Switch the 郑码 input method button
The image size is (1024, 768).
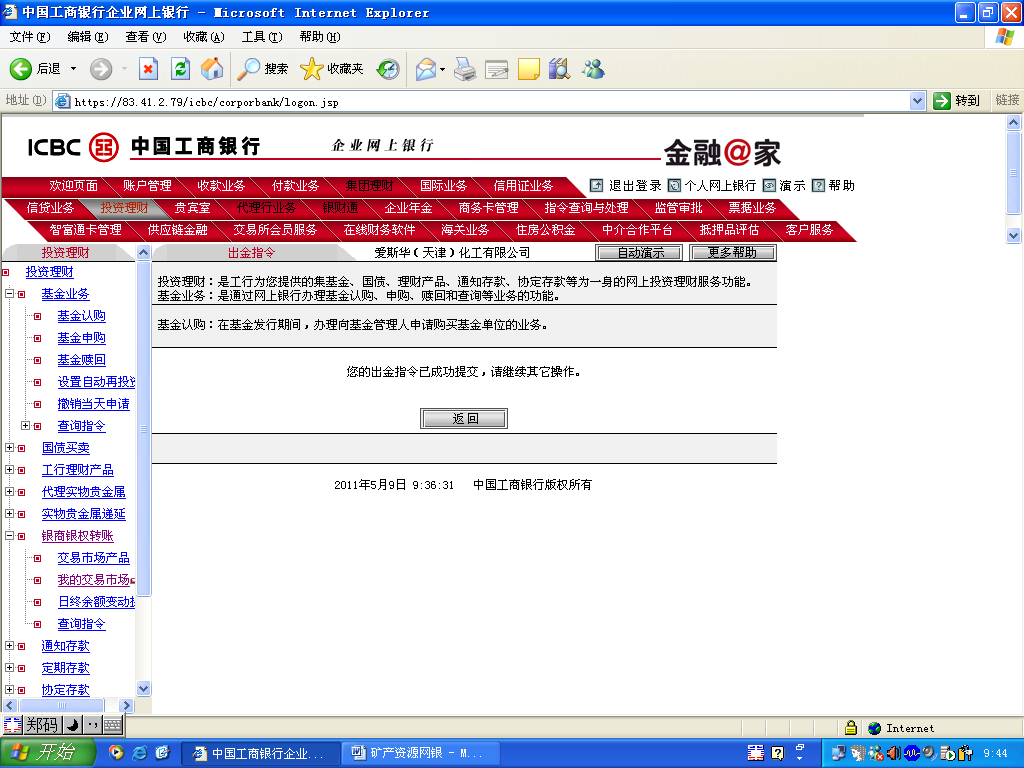click(42, 724)
